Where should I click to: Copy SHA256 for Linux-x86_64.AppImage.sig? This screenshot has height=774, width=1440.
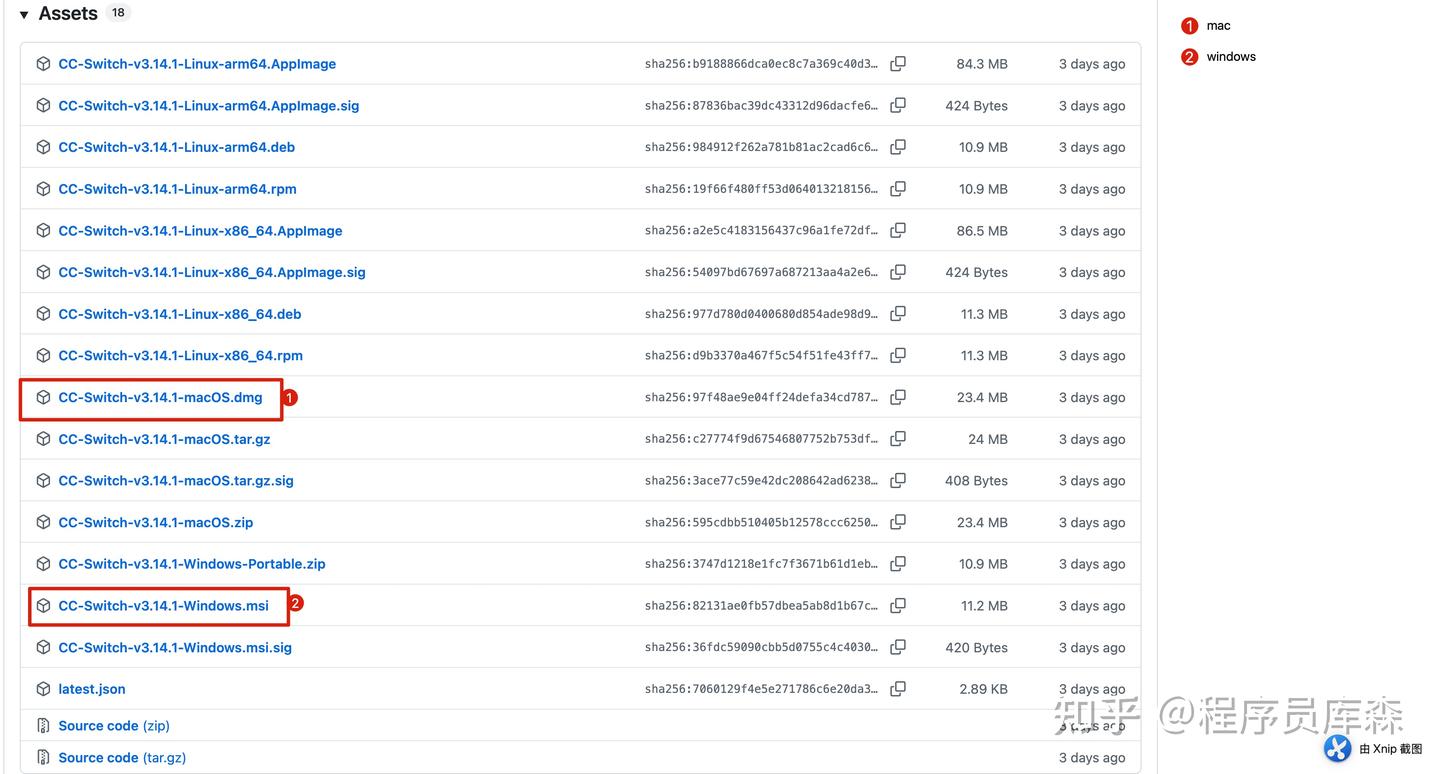pos(898,272)
